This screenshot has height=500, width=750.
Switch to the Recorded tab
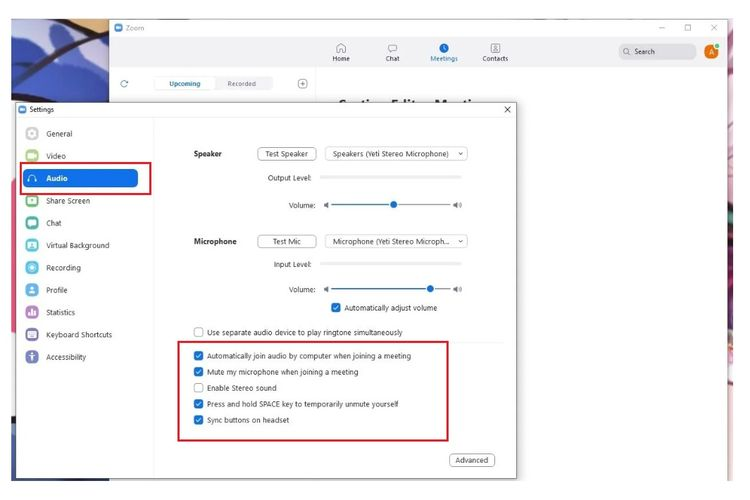click(x=241, y=84)
